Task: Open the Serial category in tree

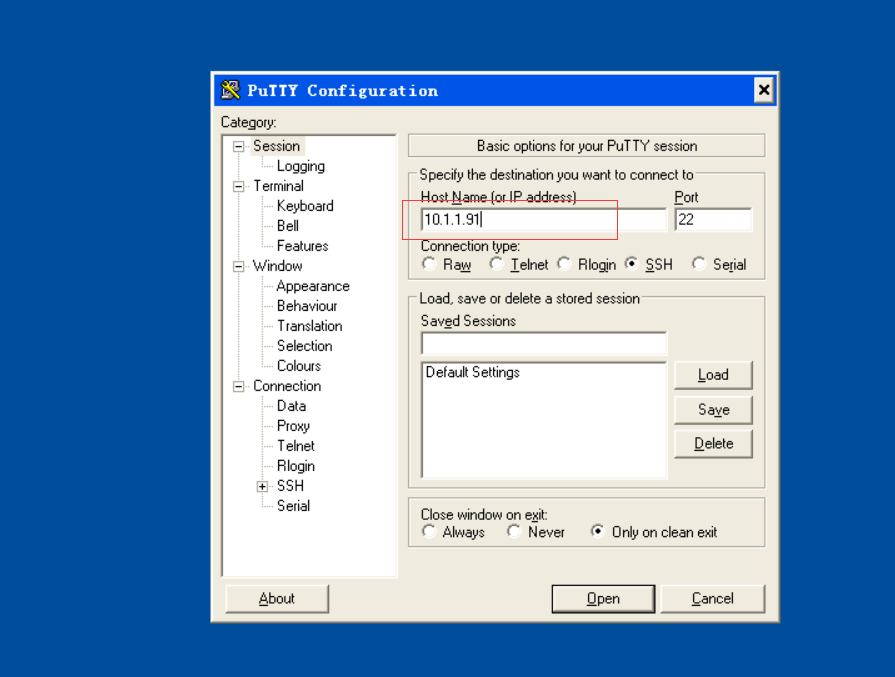Action: [x=293, y=506]
